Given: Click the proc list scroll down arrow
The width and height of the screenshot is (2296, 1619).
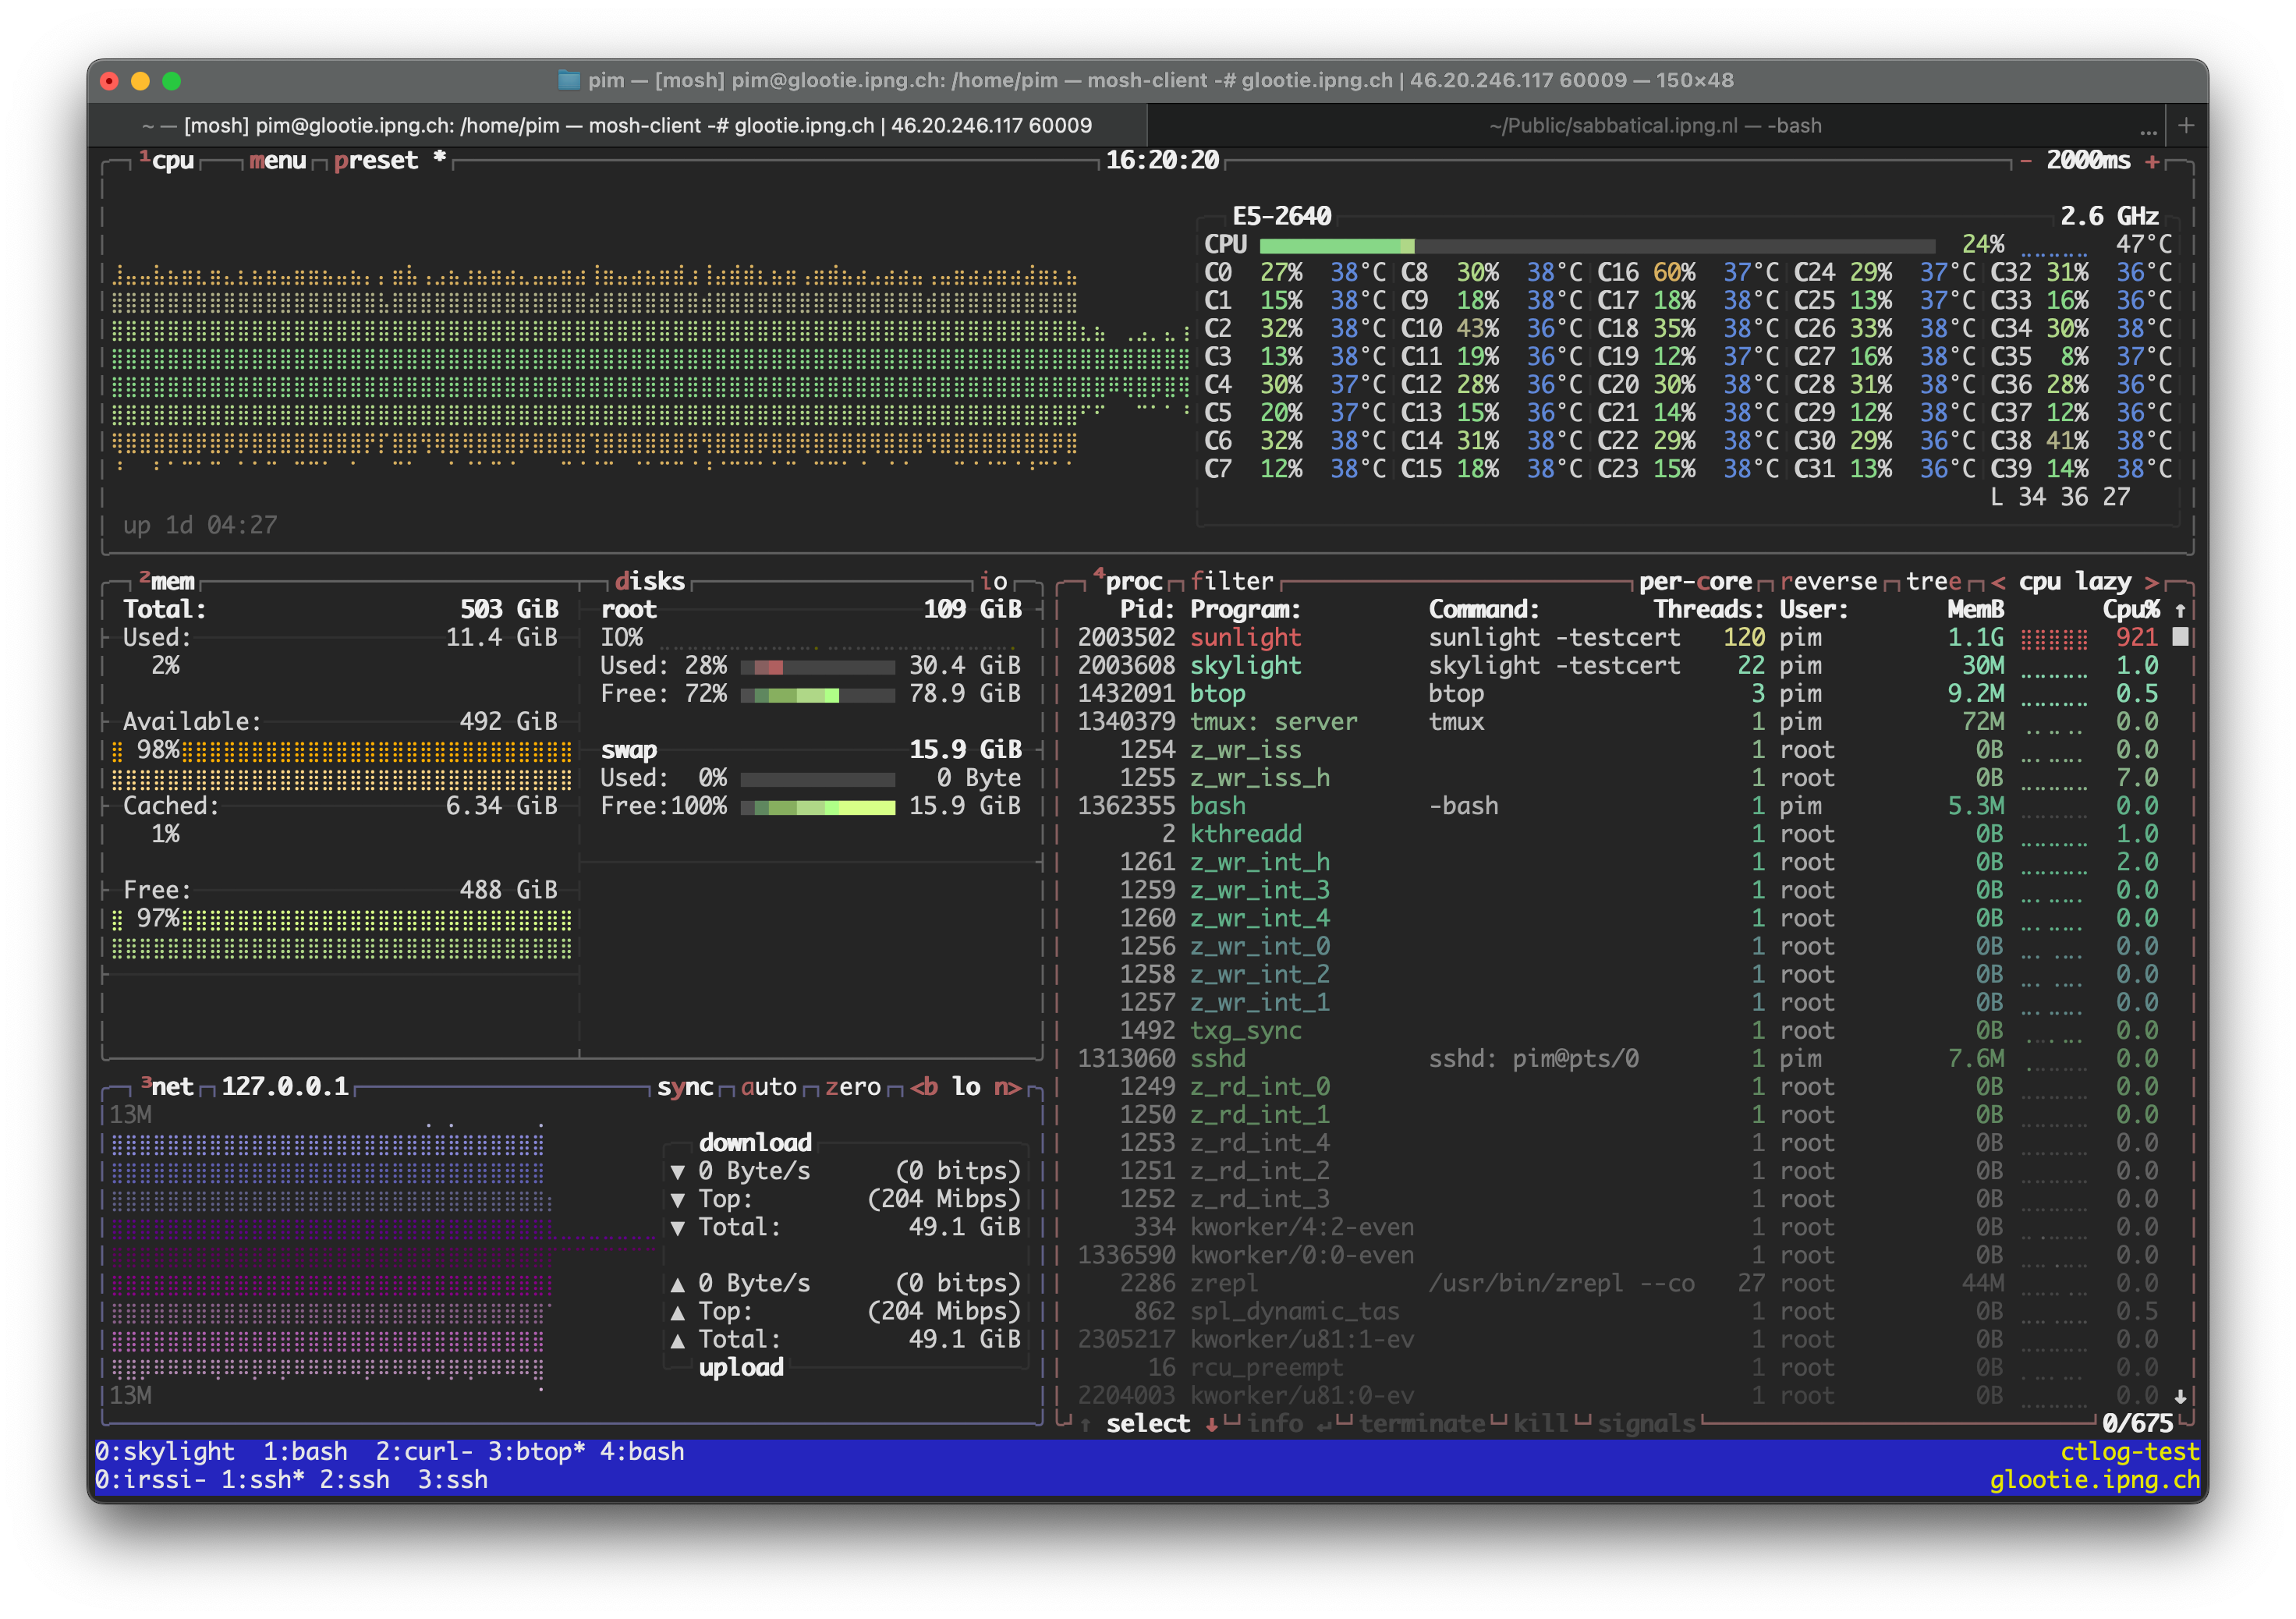Looking at the screenshot, I should point(2180,1396).
